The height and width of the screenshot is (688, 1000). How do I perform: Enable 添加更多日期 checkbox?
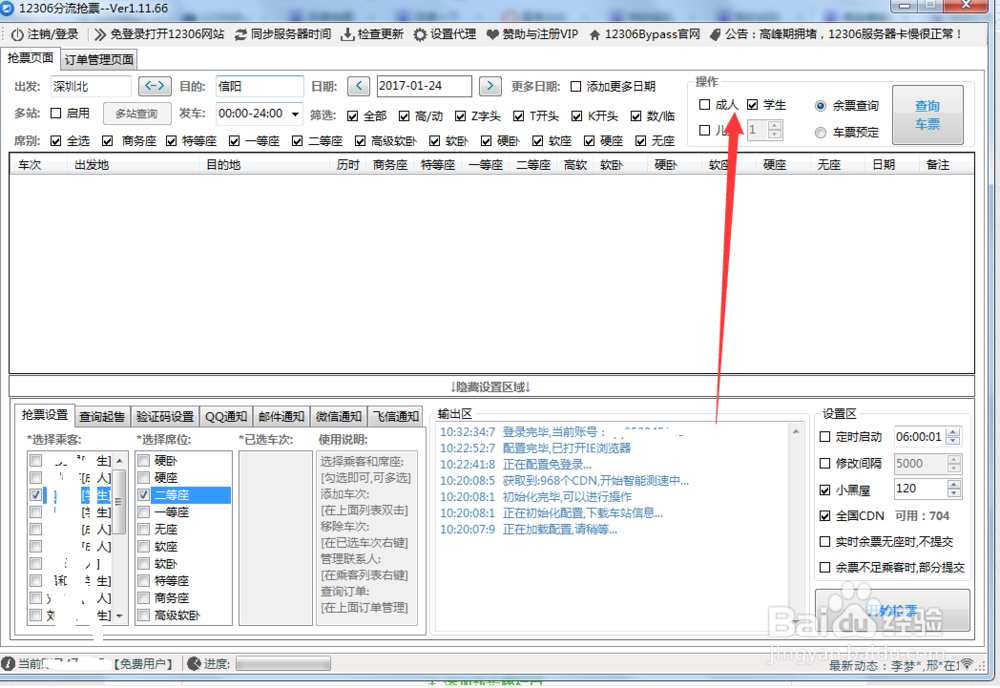click(576, 86)
